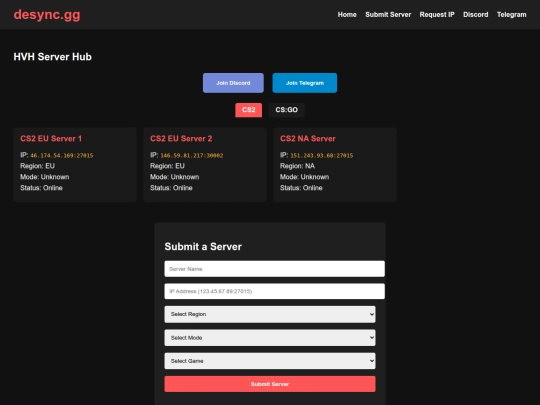
Task: Open the Request IP nav link
Action: coord(437,14)
